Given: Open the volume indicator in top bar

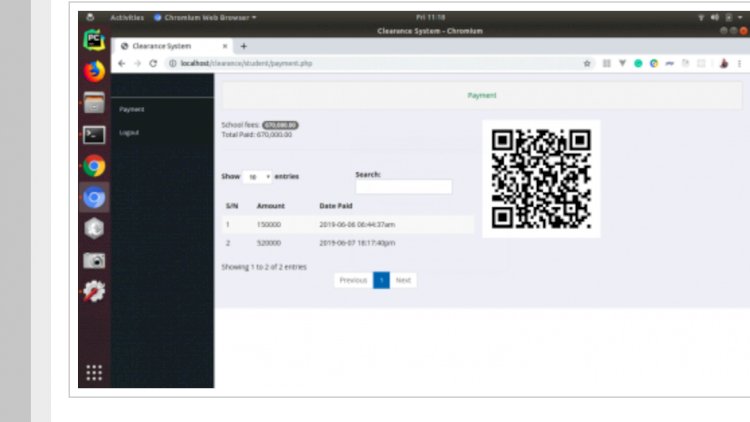Looking at the screenshot, I should [715, 17].
